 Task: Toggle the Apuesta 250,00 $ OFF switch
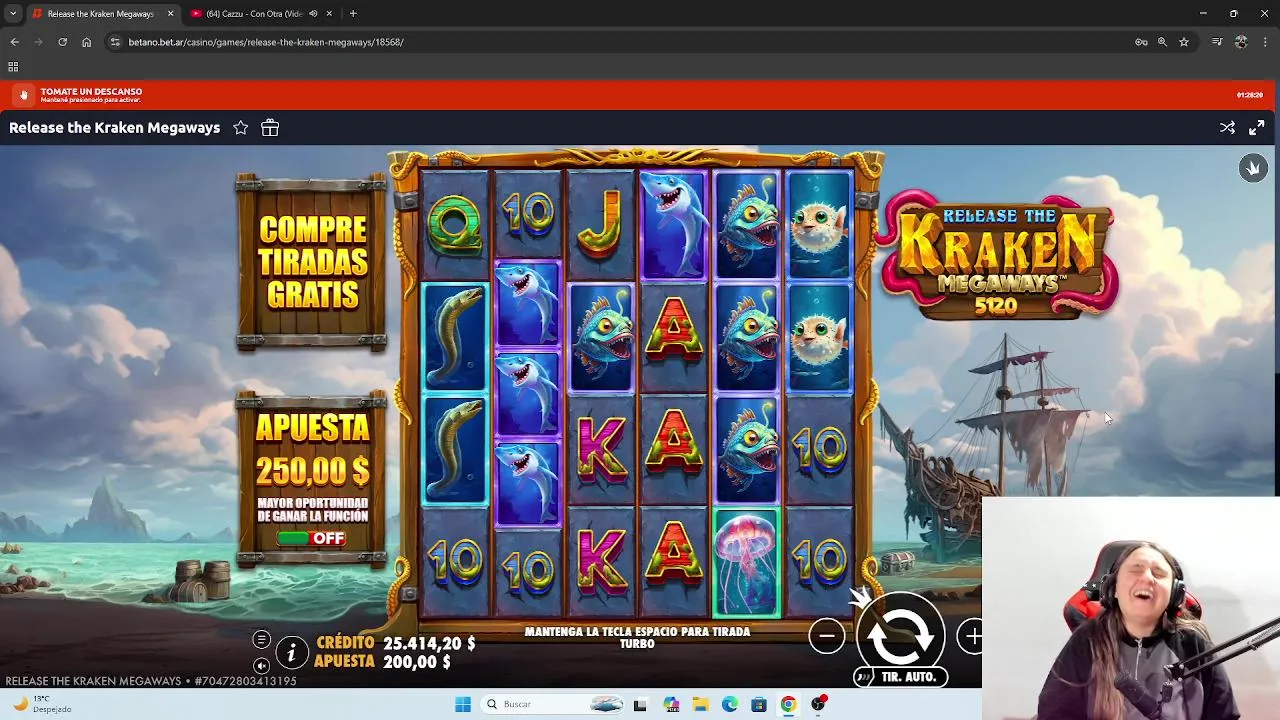[x=311, y=538]
